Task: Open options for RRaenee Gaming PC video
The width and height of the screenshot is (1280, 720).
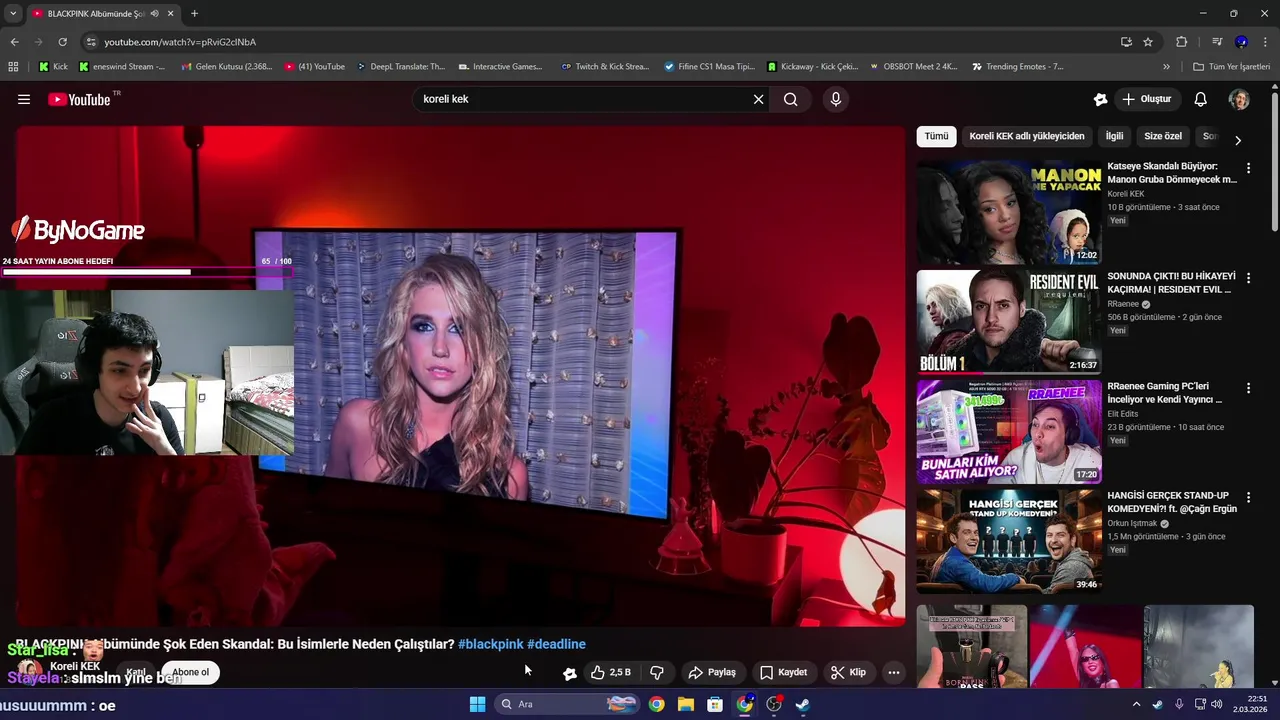Action: 1248,388
